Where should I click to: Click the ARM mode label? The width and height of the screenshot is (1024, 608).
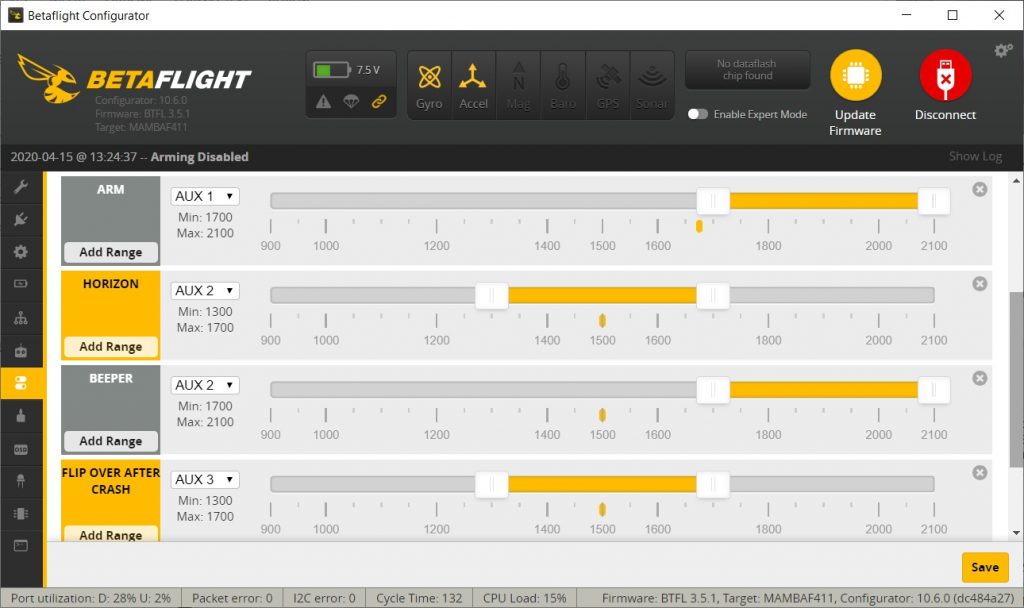110,189
